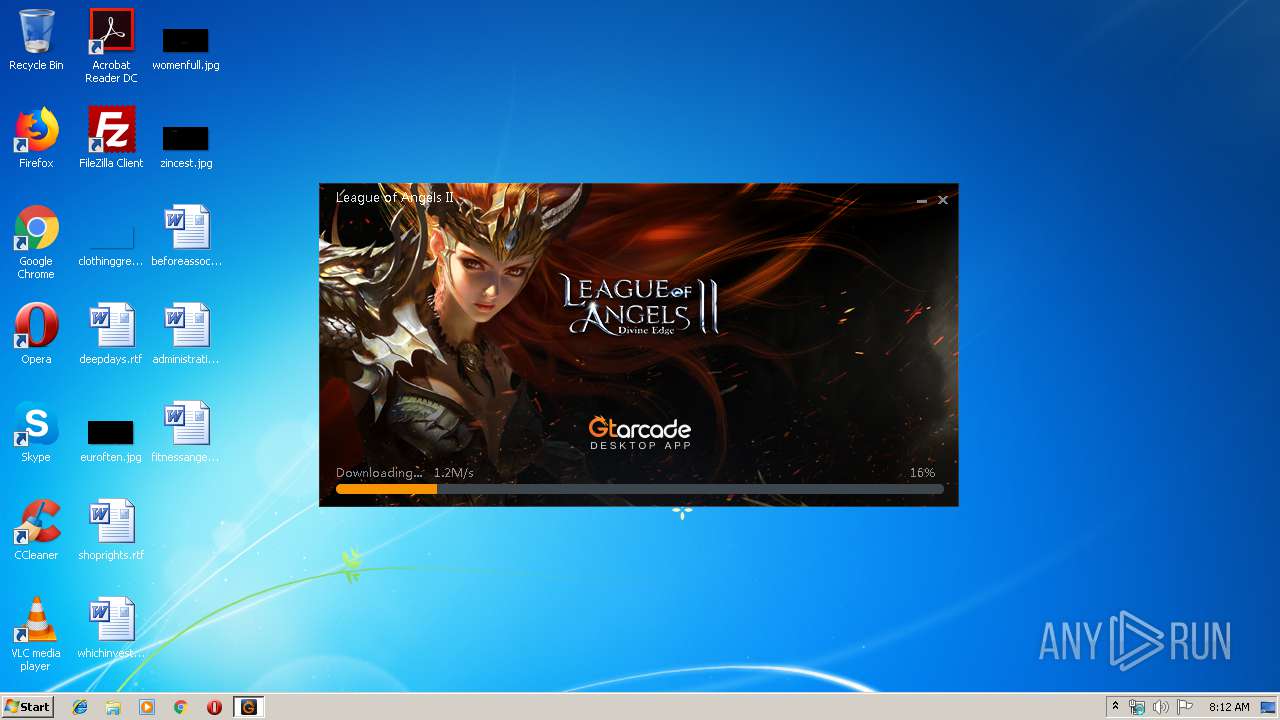Open the Windows Start menu
The width and height of the screenshot is (1280, 720).
pyautogui.click(x=27, y=706)
